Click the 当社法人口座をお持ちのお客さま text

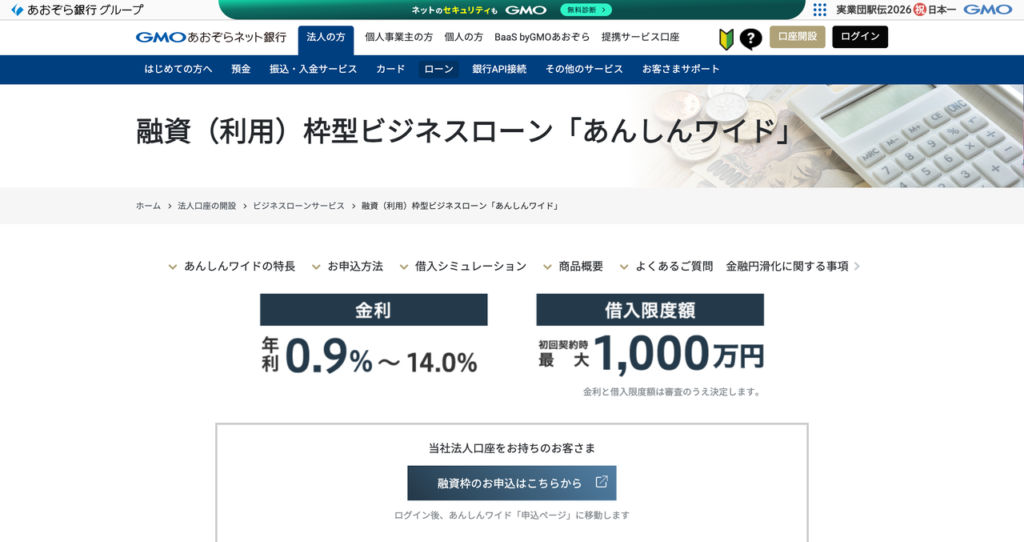[x=512, y=448]
